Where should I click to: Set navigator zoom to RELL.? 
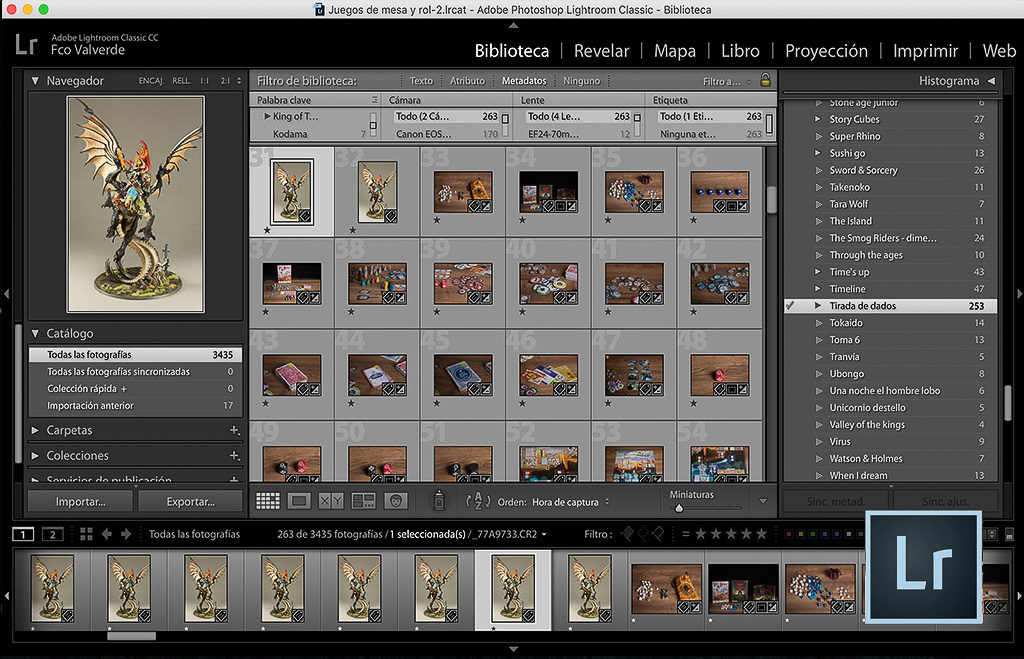tap(182, 81)
